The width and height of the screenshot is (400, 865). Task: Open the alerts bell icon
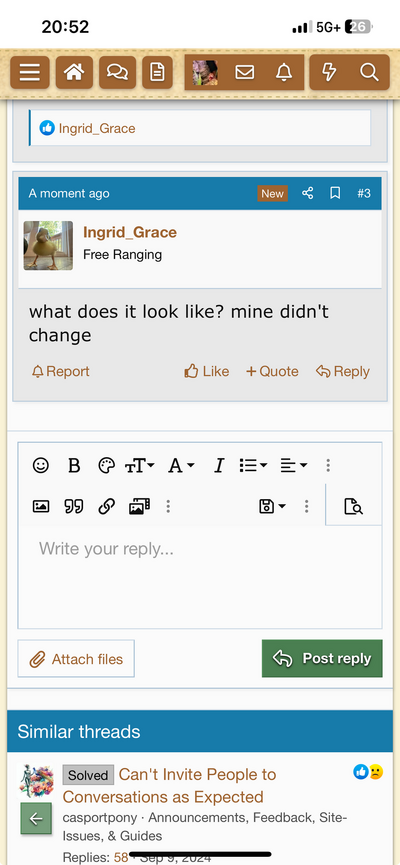pyautogui.click(x=284, y=72)
